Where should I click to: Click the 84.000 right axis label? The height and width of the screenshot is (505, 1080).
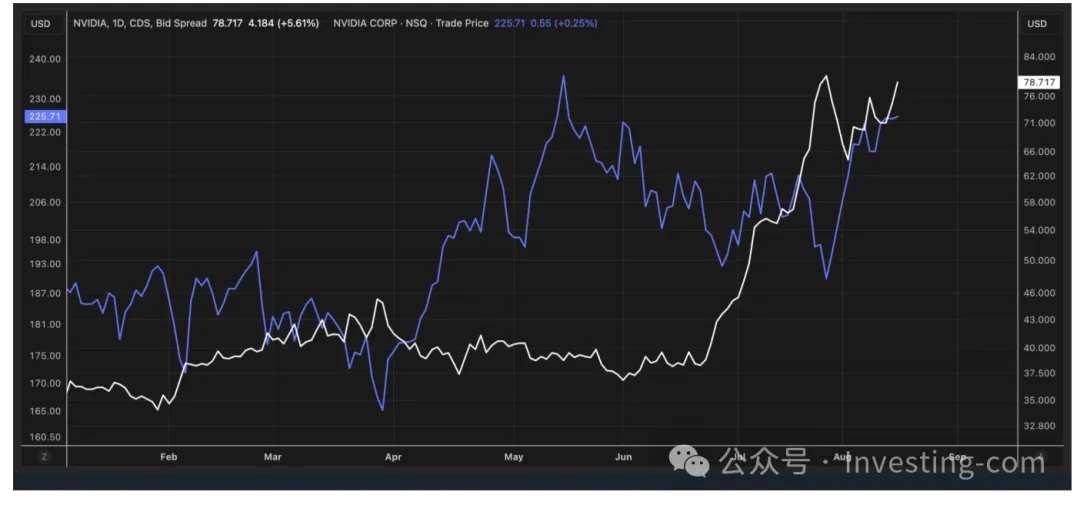(x=1040, y=56)
